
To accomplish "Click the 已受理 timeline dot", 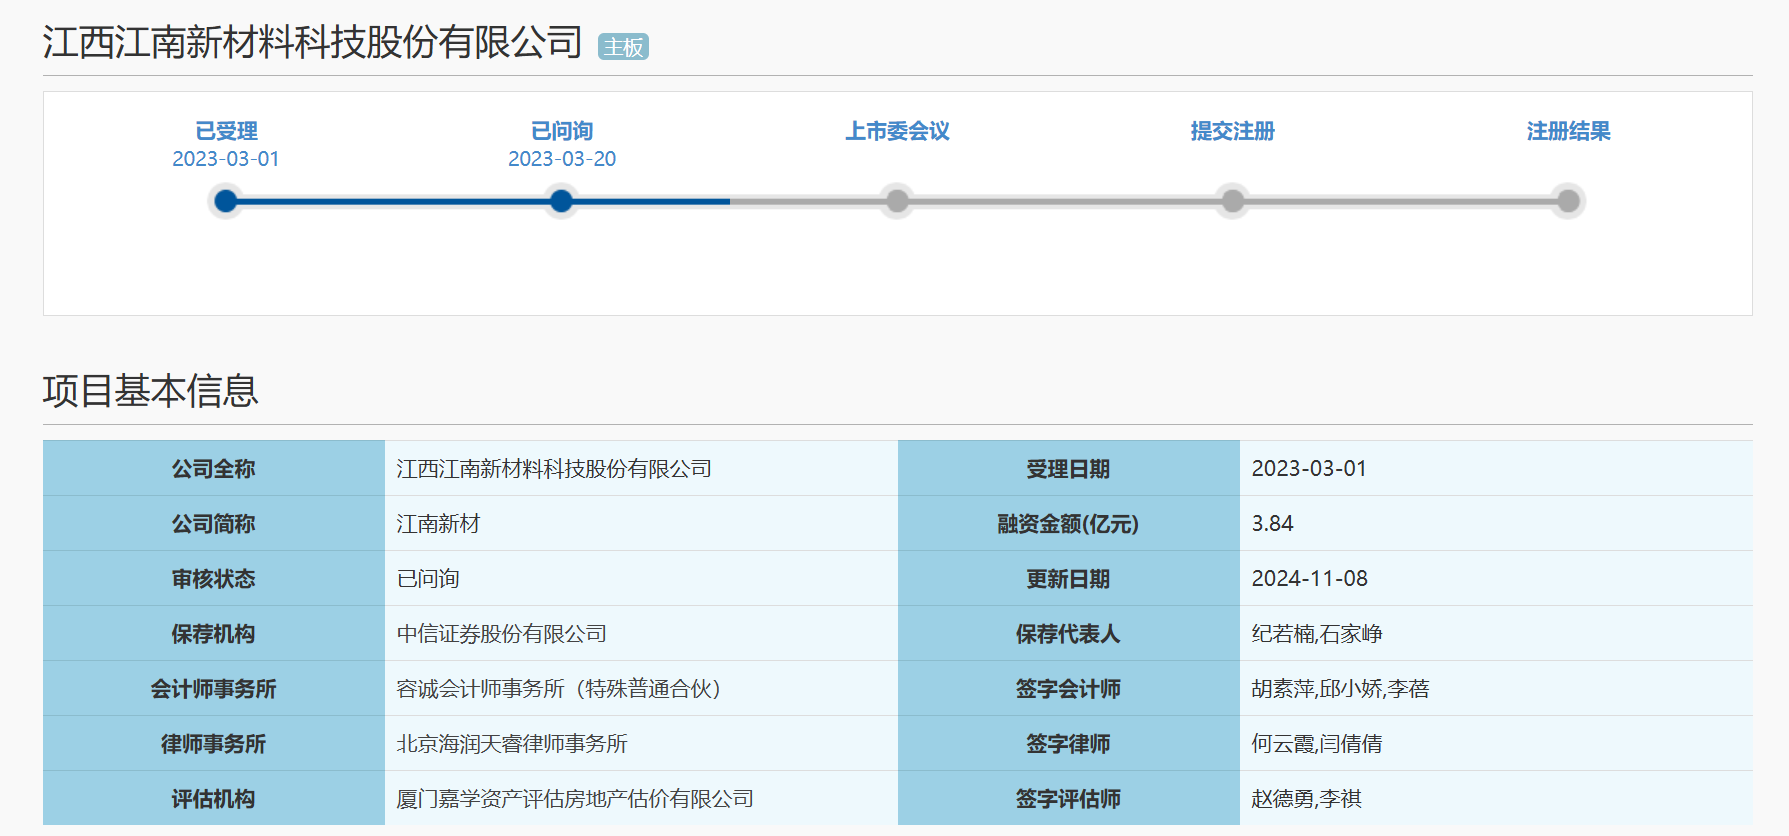I will click(x=226, y=201).
